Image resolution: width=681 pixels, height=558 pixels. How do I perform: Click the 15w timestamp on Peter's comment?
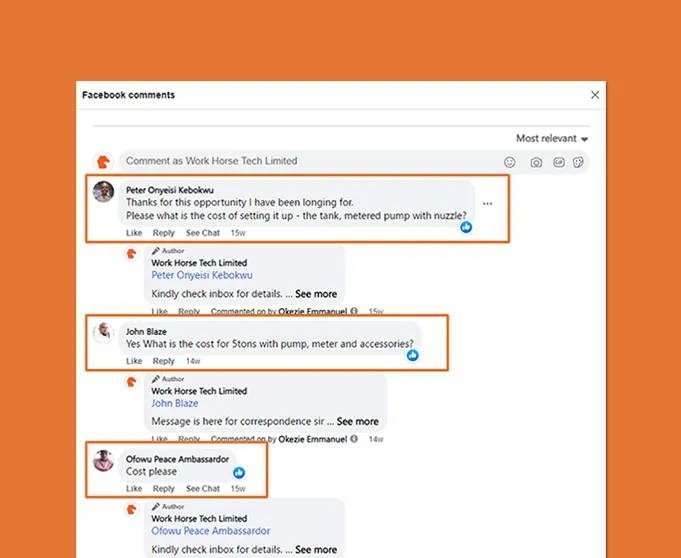pos(238,233)
